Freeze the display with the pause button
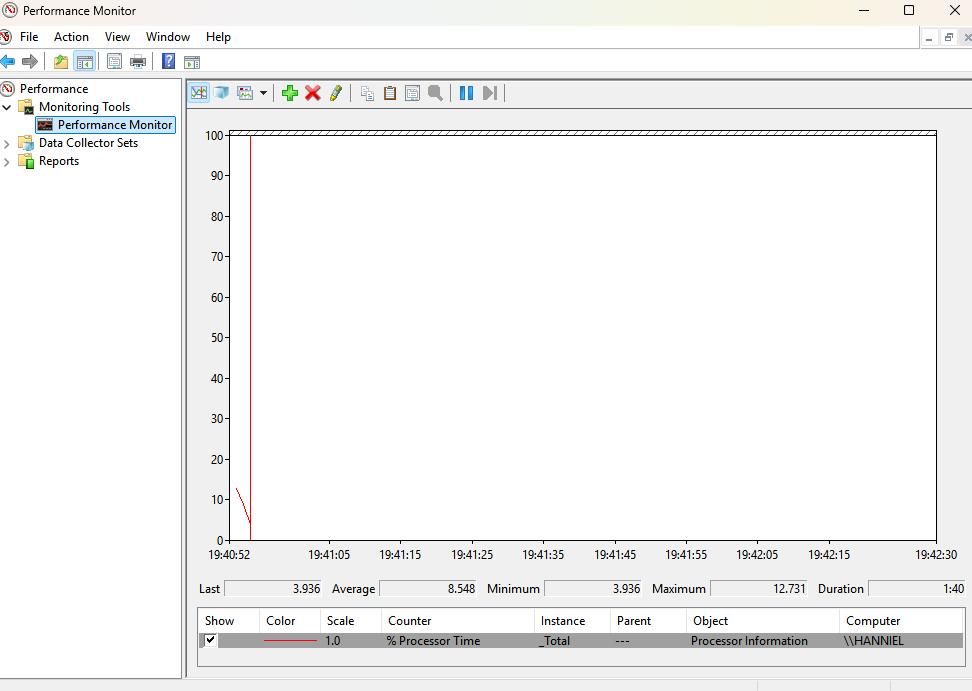 pos(466,93)
